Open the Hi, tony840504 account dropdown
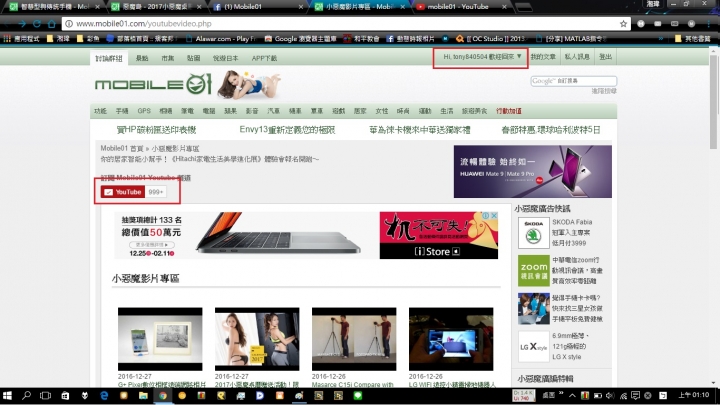 pos(482,57)
